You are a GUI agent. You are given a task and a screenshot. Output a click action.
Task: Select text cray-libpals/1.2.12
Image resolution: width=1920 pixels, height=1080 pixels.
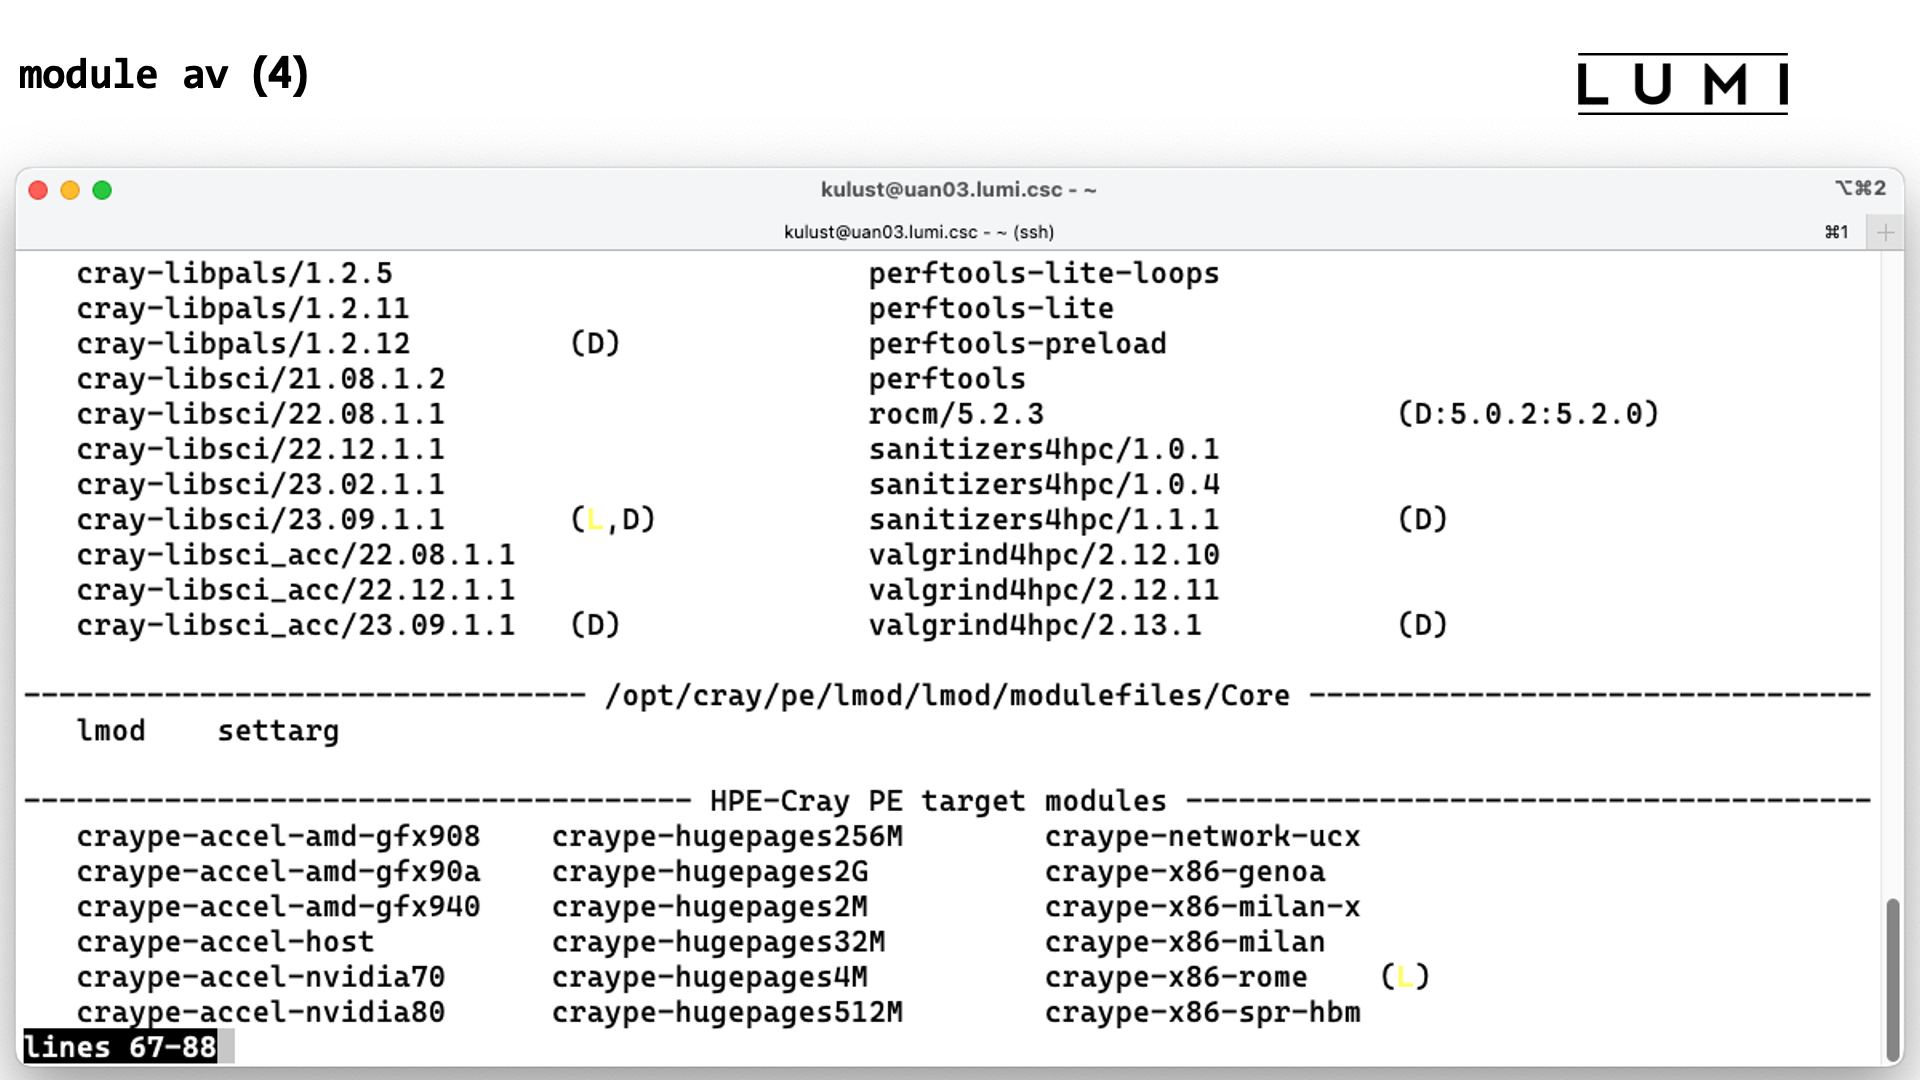tap(243, 344)
